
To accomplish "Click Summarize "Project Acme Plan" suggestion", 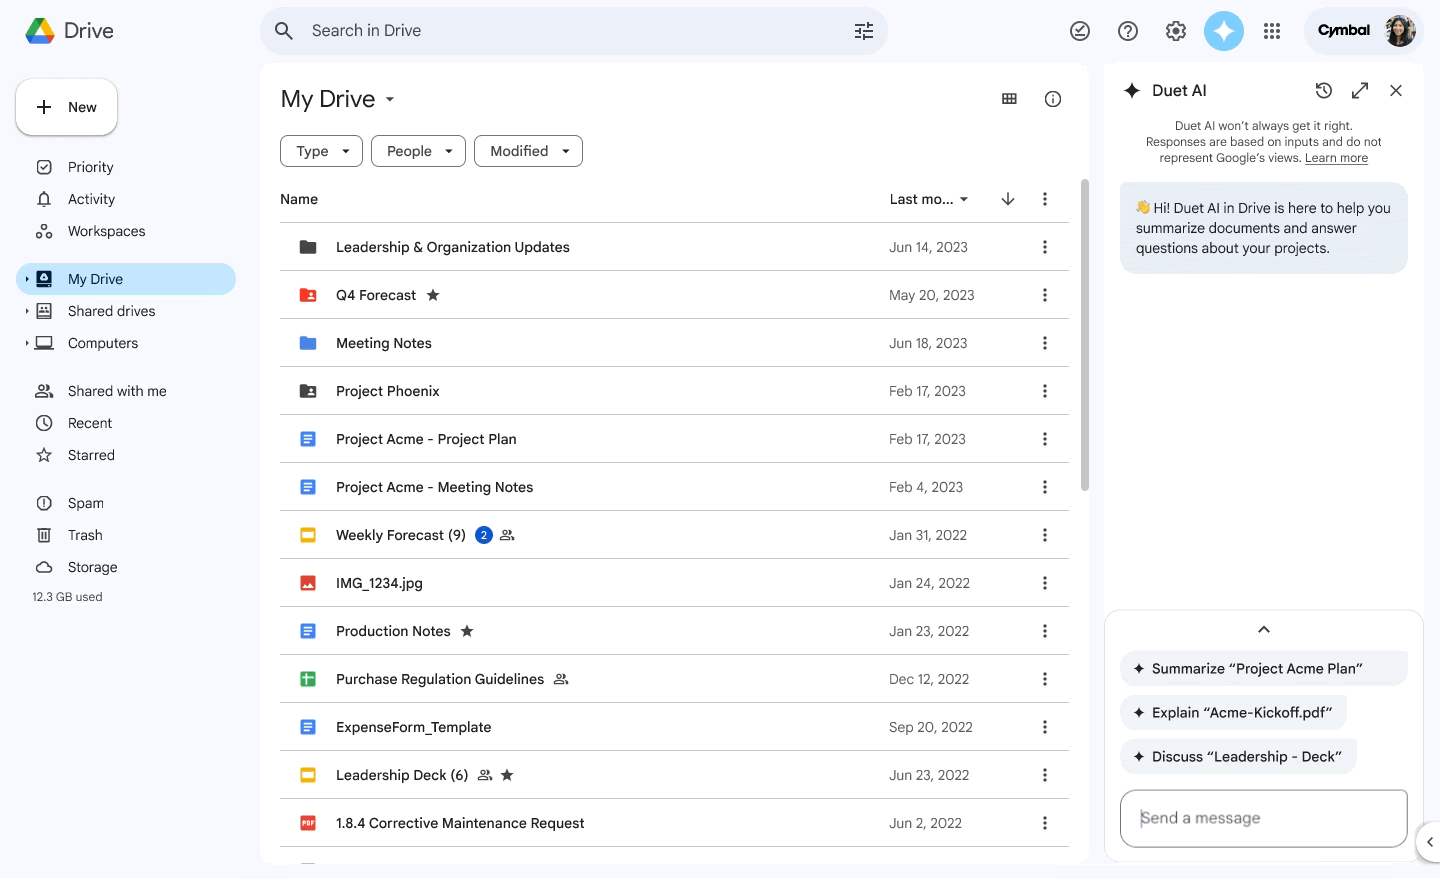I will [1264, 669].
